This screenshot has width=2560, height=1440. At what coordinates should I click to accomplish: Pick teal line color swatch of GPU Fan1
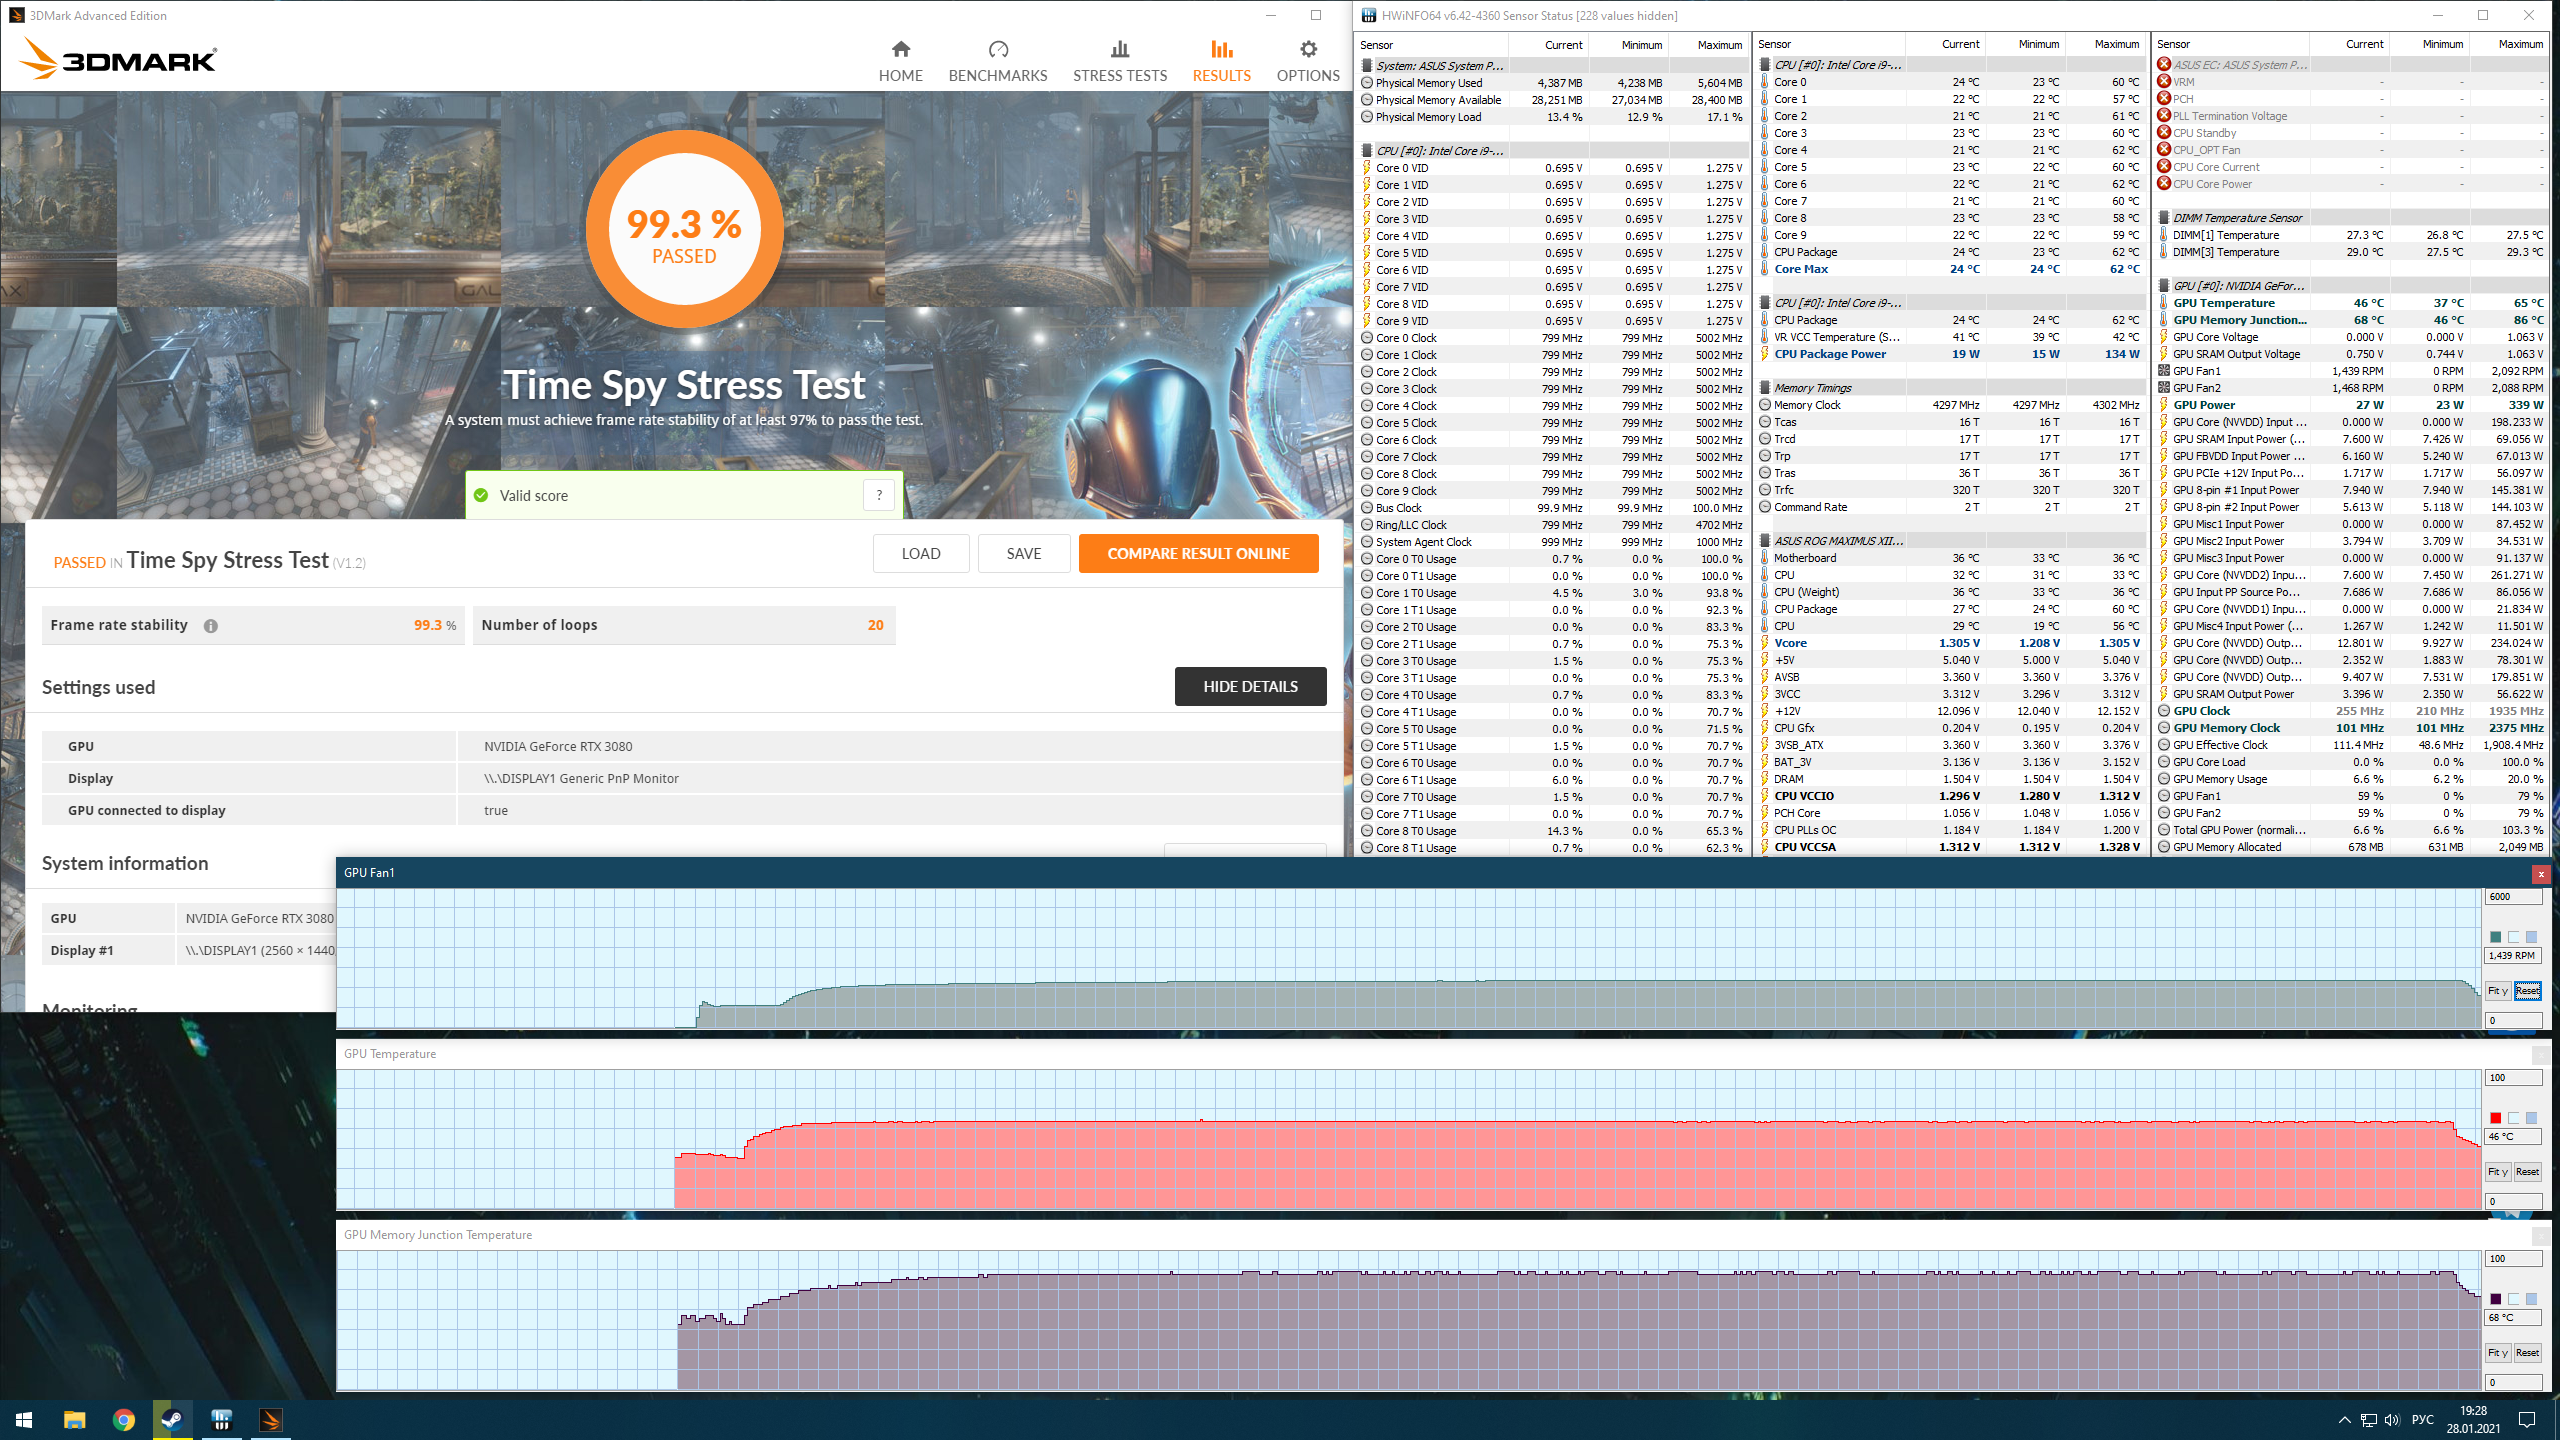click(2496, 937)
